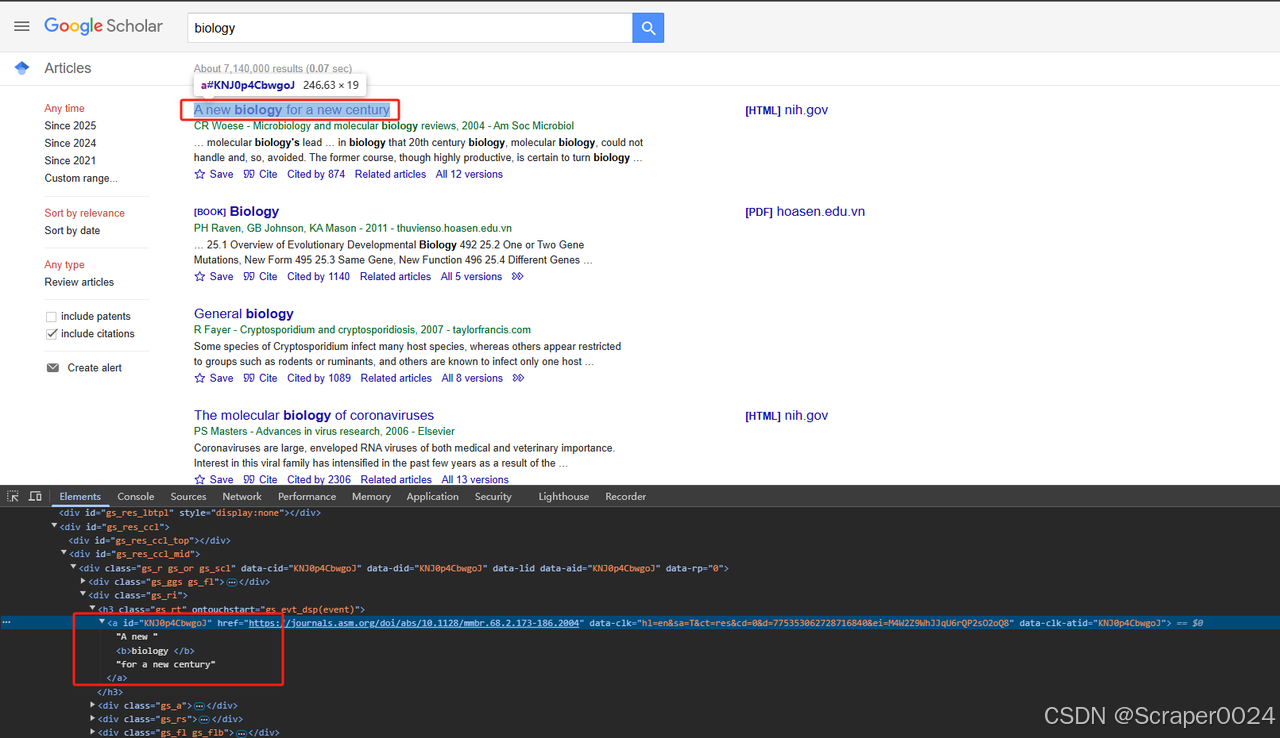Open the Sources tab in DevTools
1280x738 pixels.
click(x=188, y=496)
